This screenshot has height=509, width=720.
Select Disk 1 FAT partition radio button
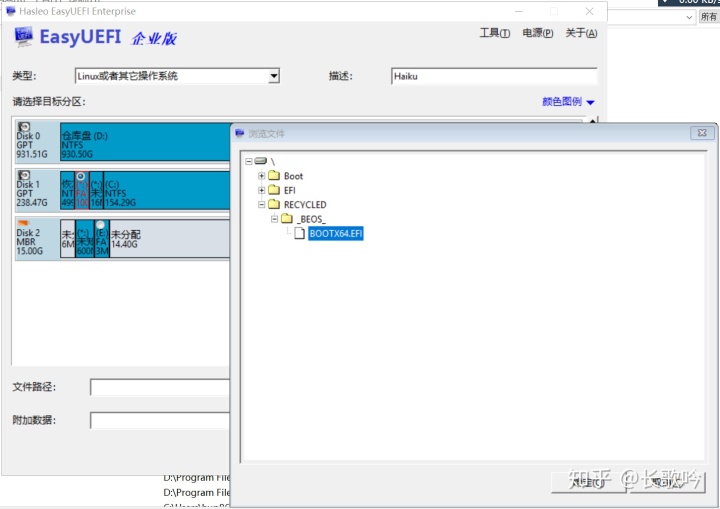point(81,176)
